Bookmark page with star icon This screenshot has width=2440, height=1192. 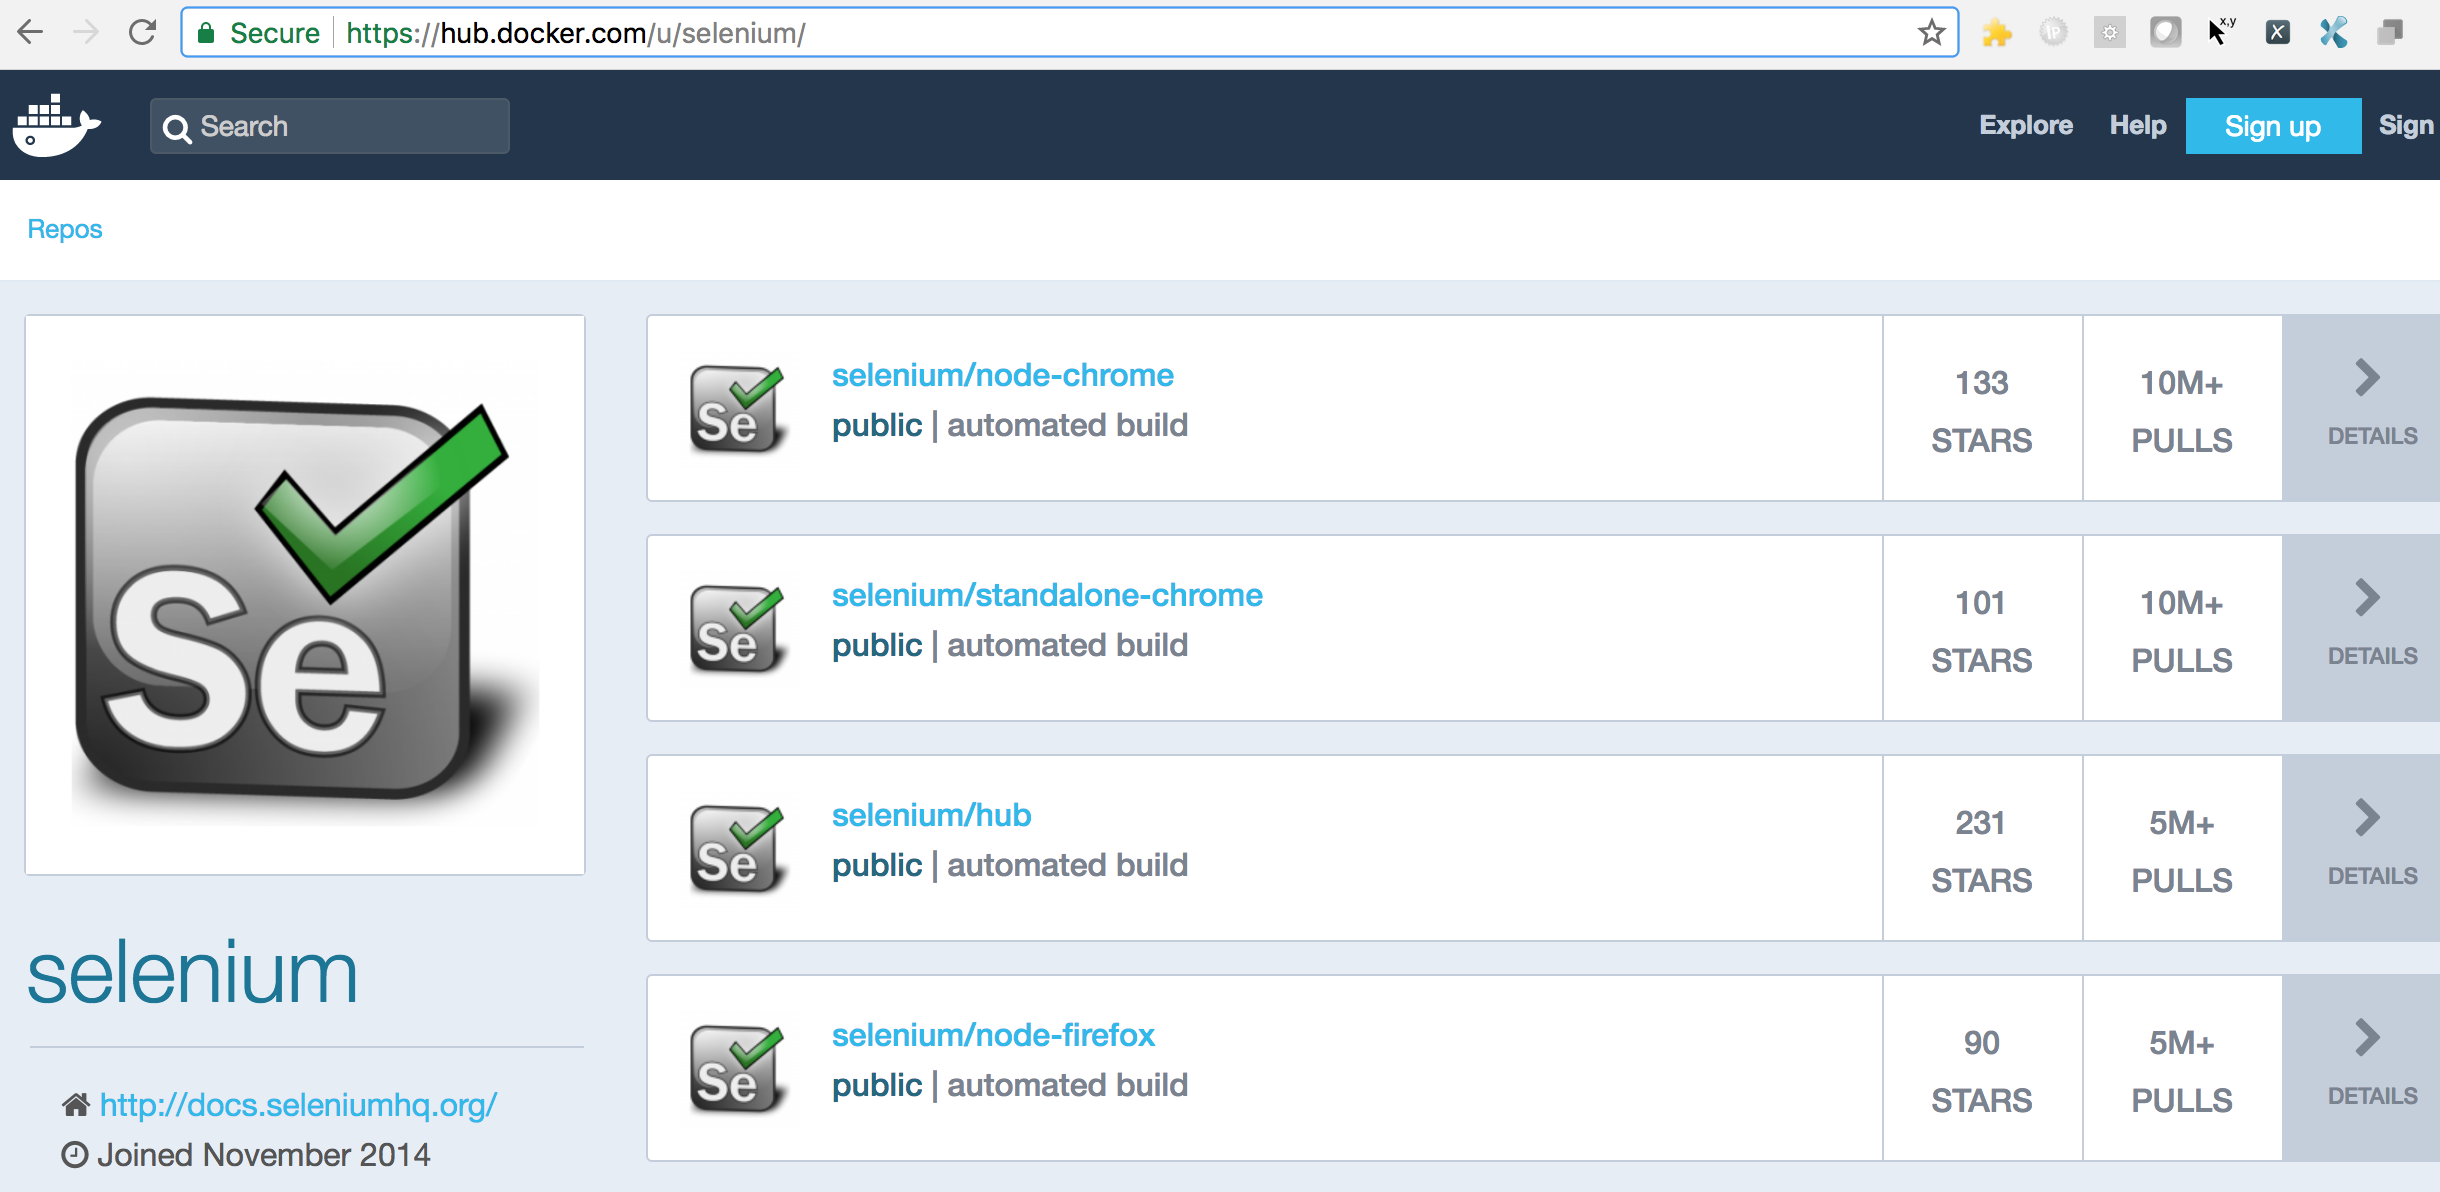(x=1931, y=33)
